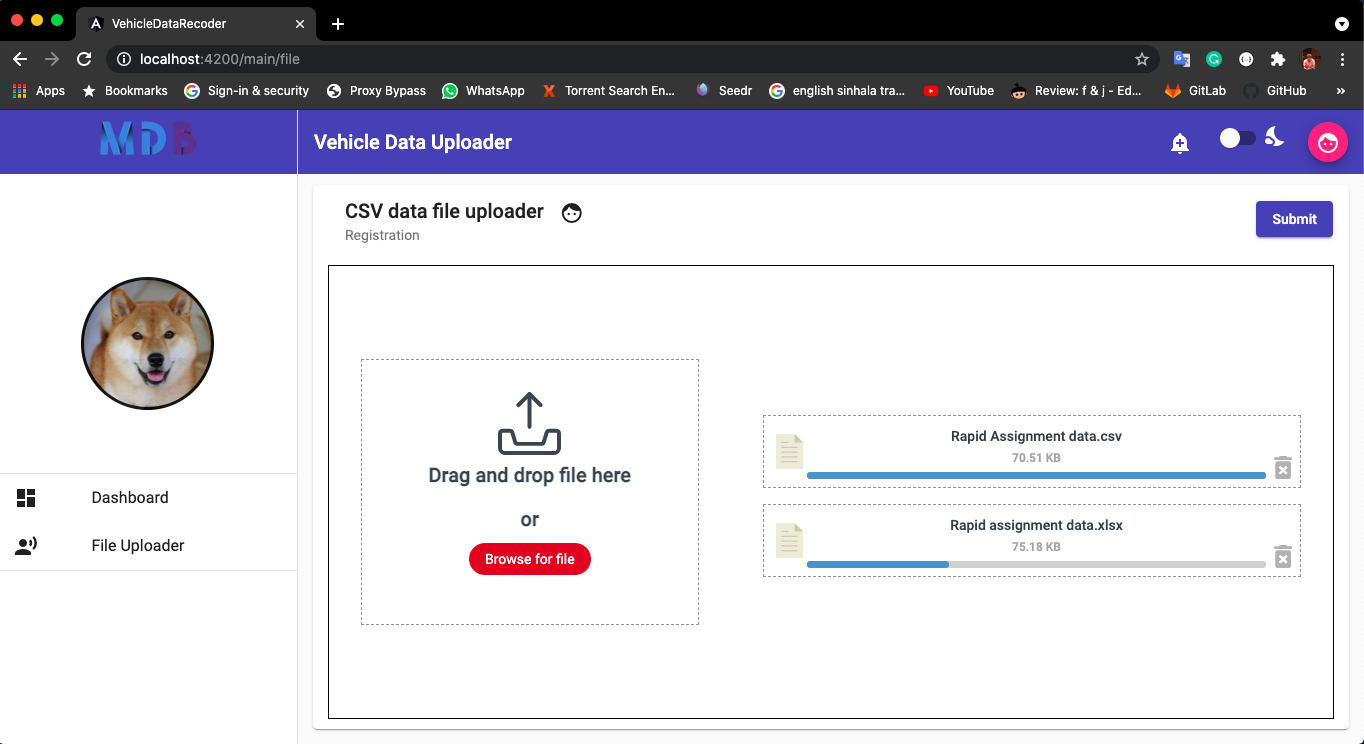Reload the page
1364x744 pixels.
click(x=84, y=59)
